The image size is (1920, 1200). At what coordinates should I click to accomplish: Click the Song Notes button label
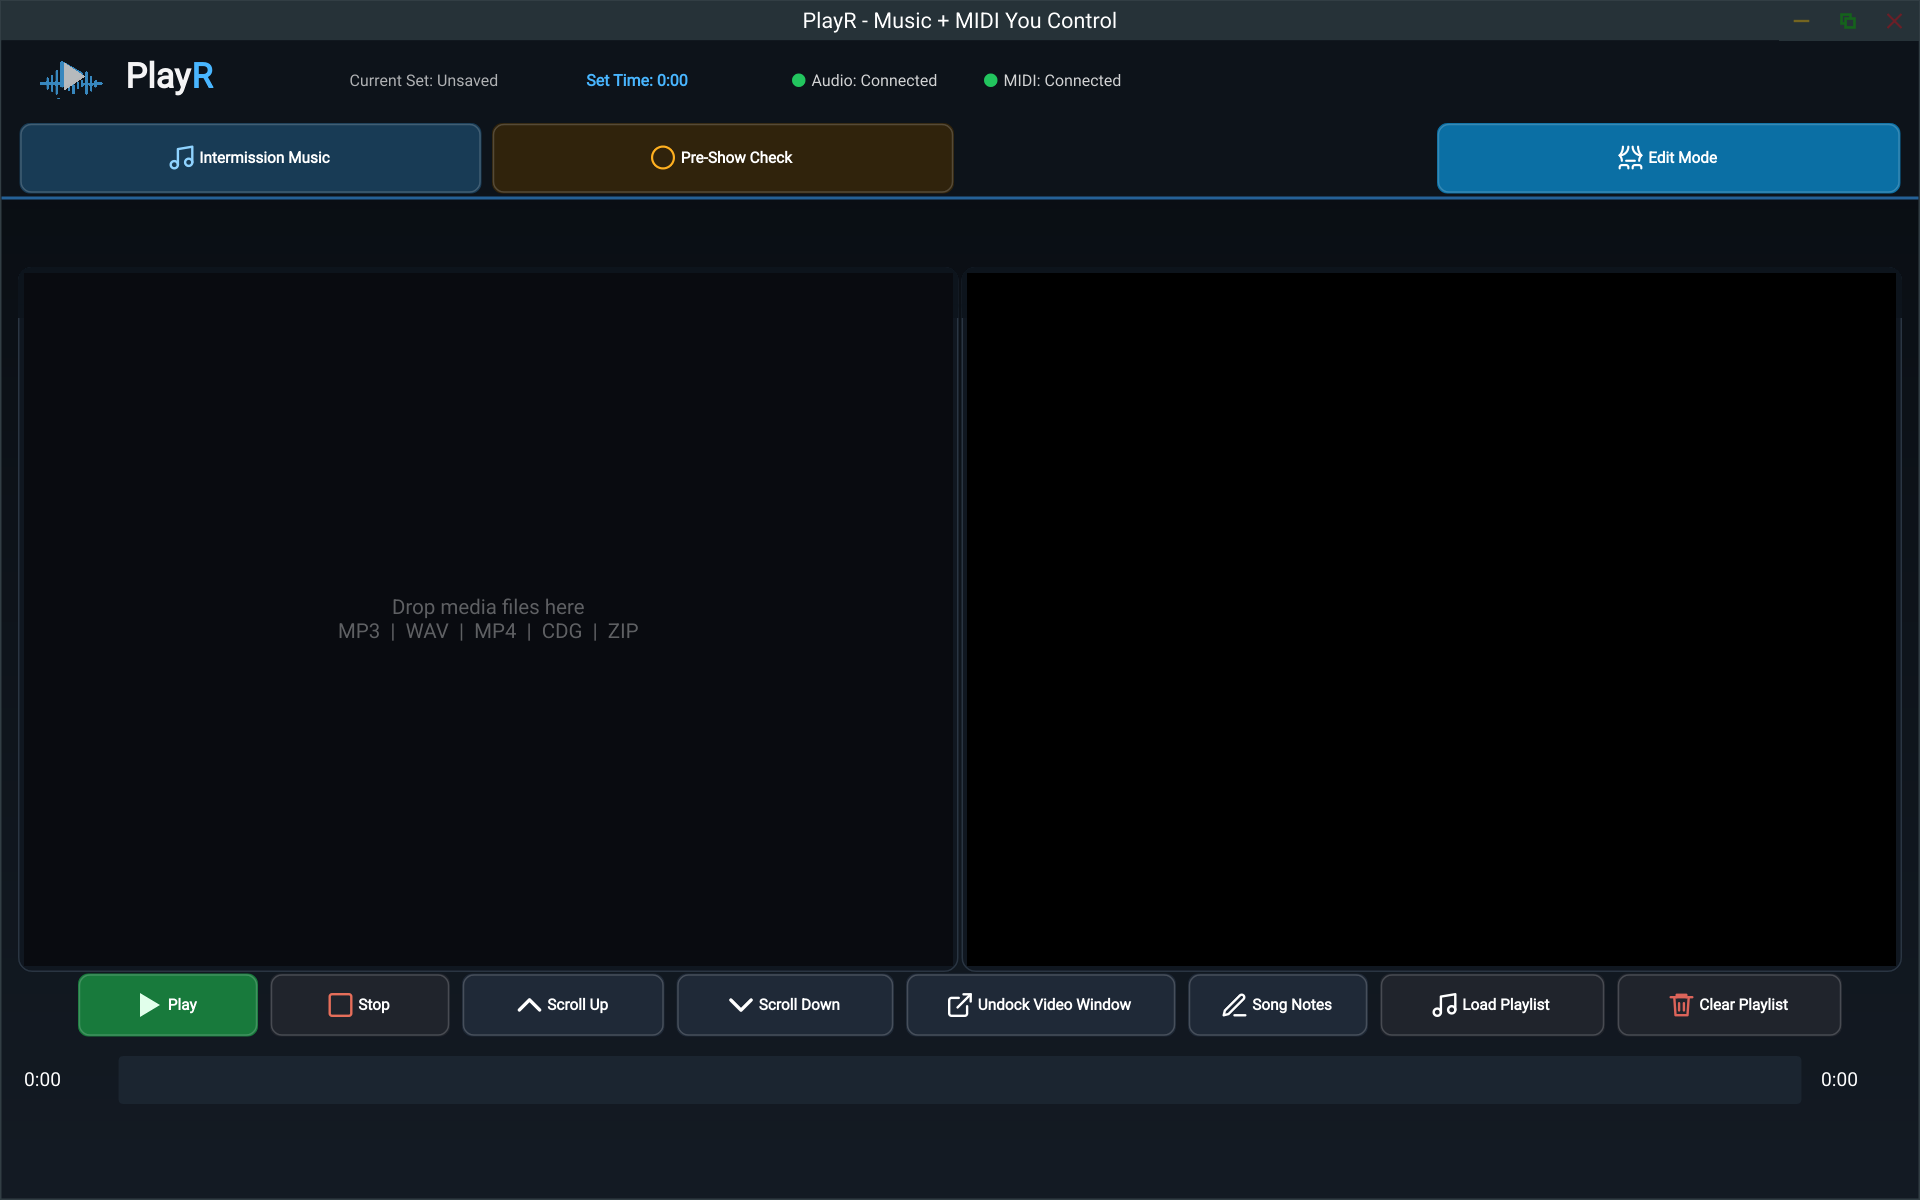point(1292,1005)
